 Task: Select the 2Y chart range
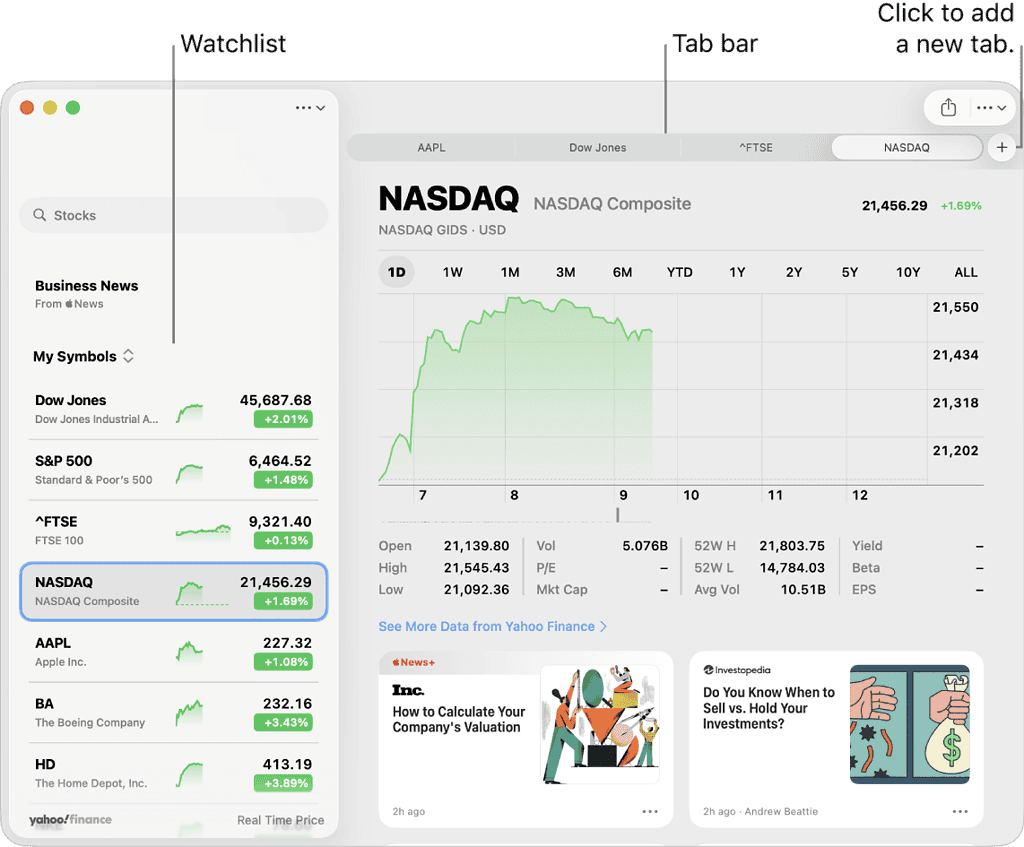(x=794, y=272)
